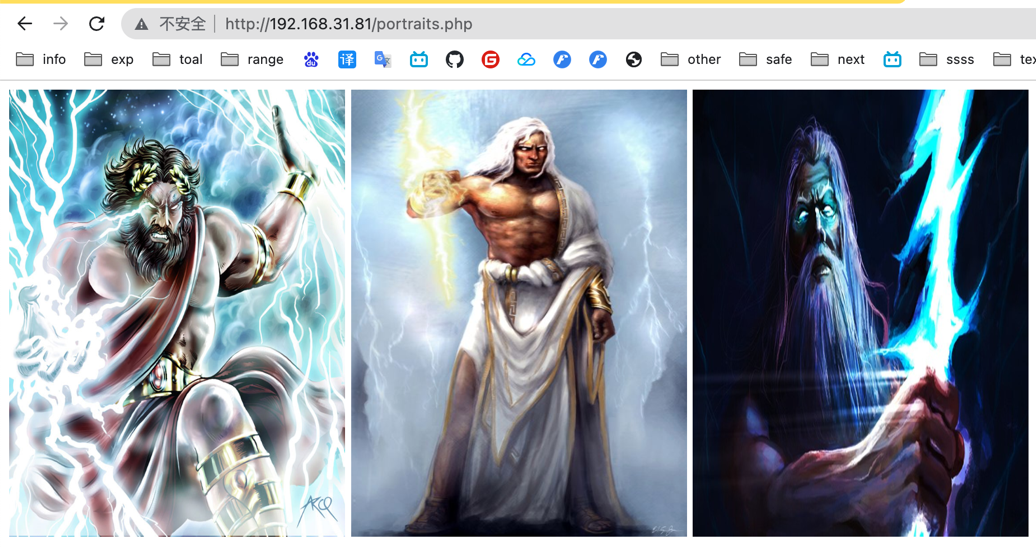Go back to the previous page
The height and width of the screenshot is (547, 1036).
pyautogui.click(x=25, y=23)
